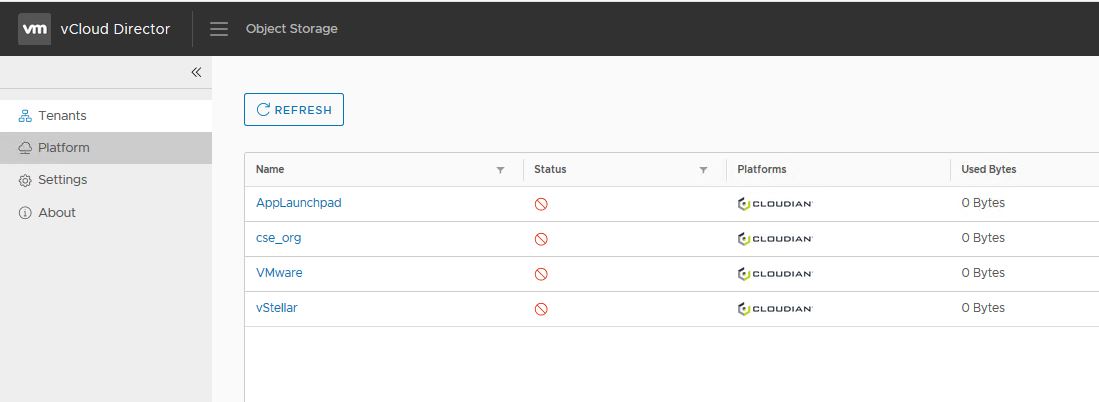The height and width of the screenshot is (402, 1099).
Task: Open the vStellar tenant link
Action: coord(277,308)
